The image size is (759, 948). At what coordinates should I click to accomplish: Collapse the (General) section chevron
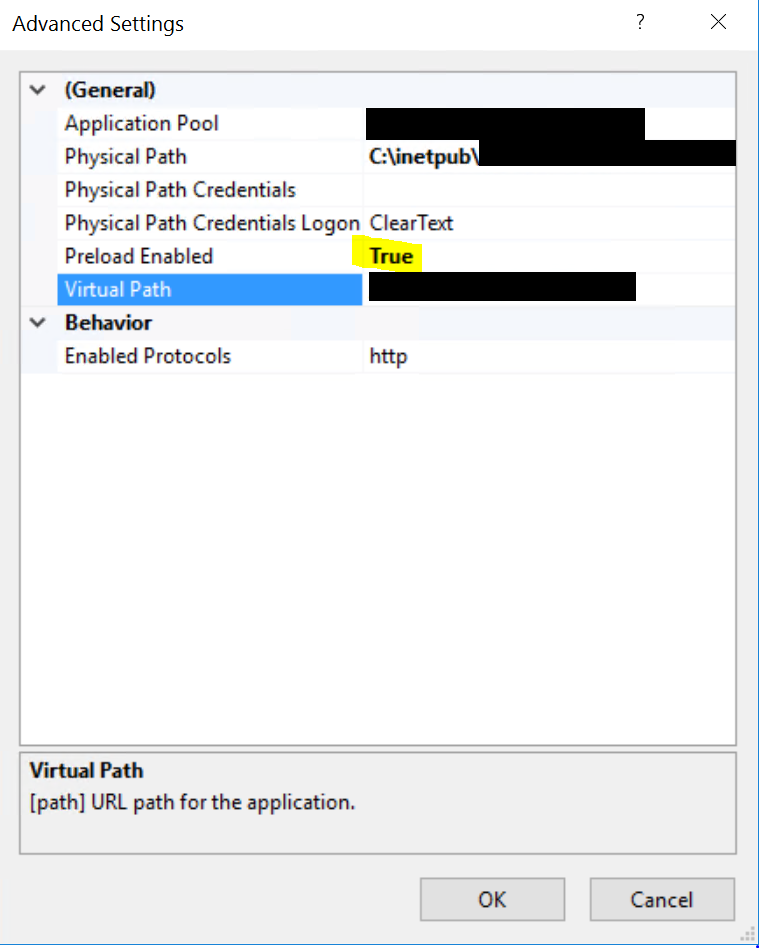(x=37, y=91)
